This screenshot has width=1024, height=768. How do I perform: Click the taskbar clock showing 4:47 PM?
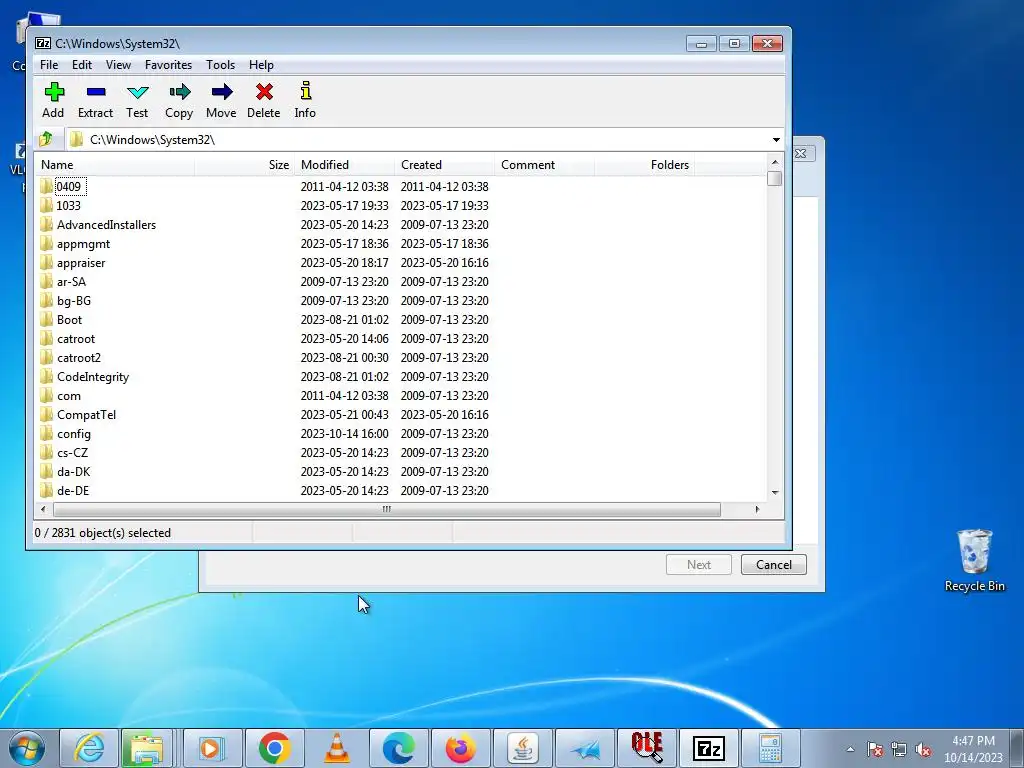click(x=973, y=748)
